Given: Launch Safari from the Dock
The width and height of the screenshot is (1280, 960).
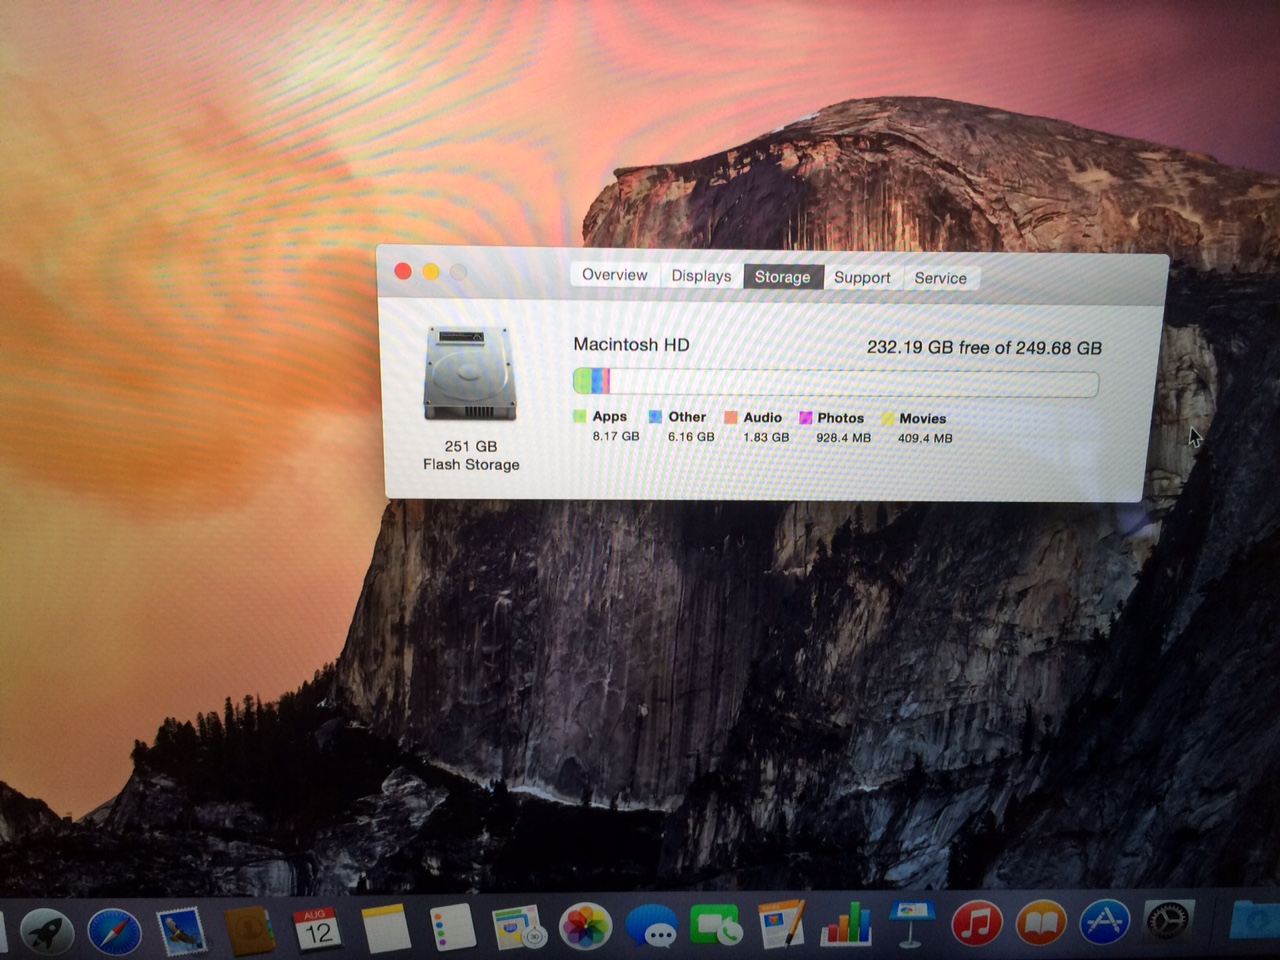Looking at the screenshot, I should pos(113,932).
